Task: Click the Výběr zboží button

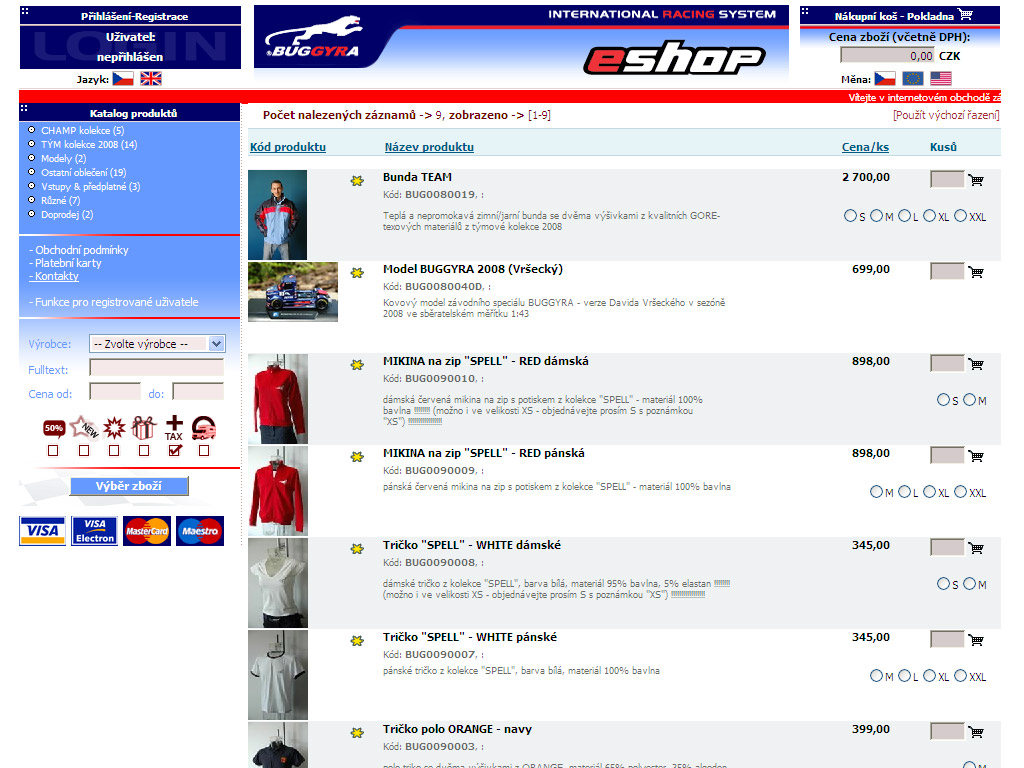Action: [x=129, y=486]
